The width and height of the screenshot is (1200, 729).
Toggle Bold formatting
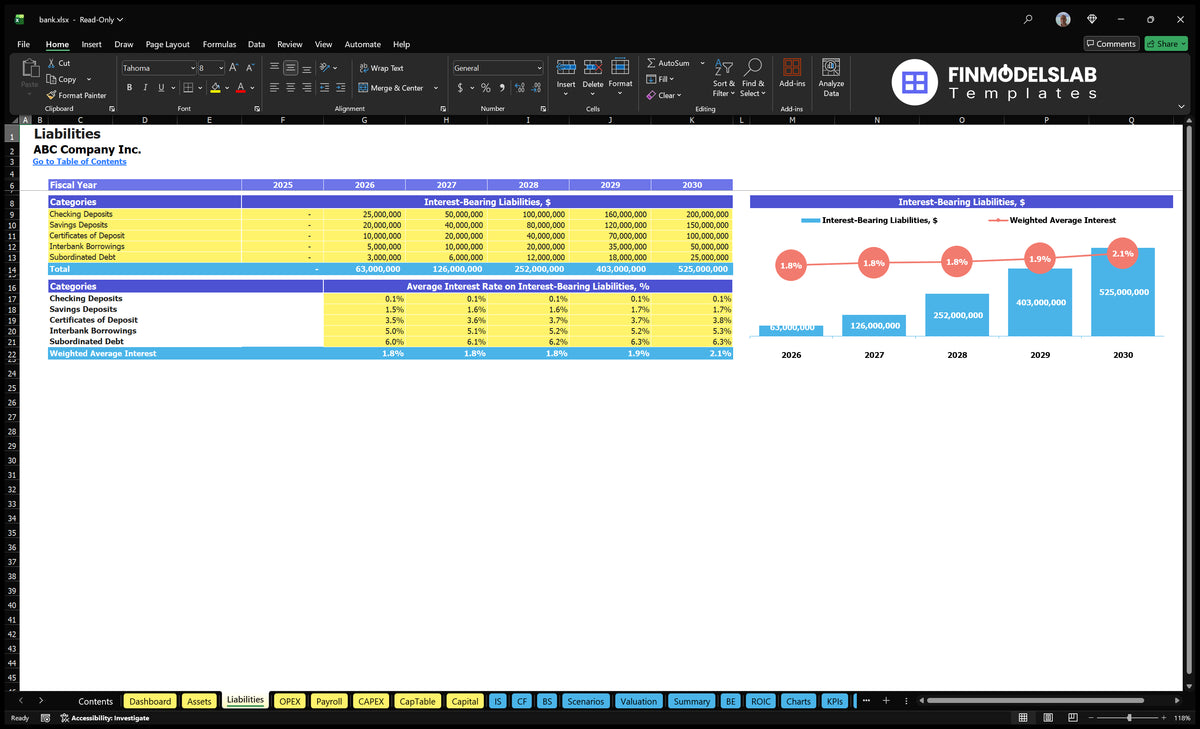point(130,88)
